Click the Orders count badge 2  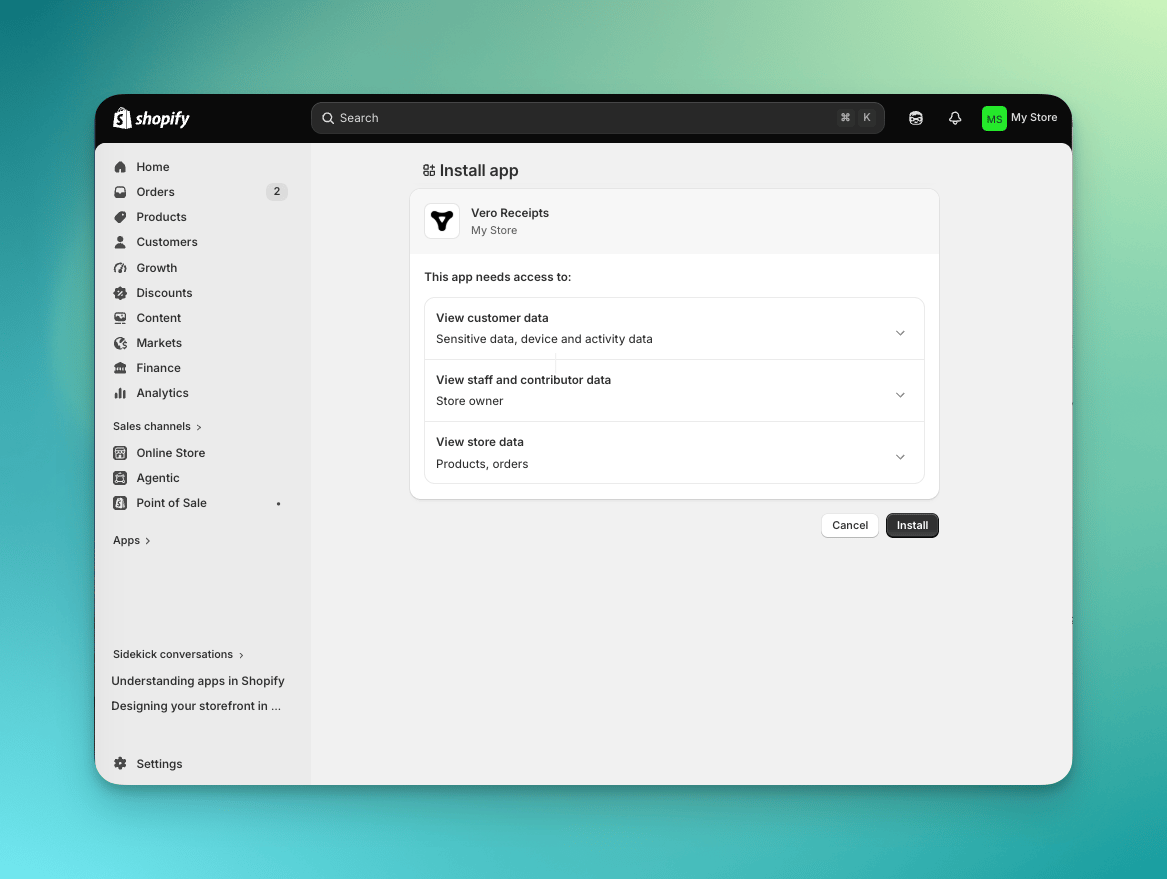point(277,192)
